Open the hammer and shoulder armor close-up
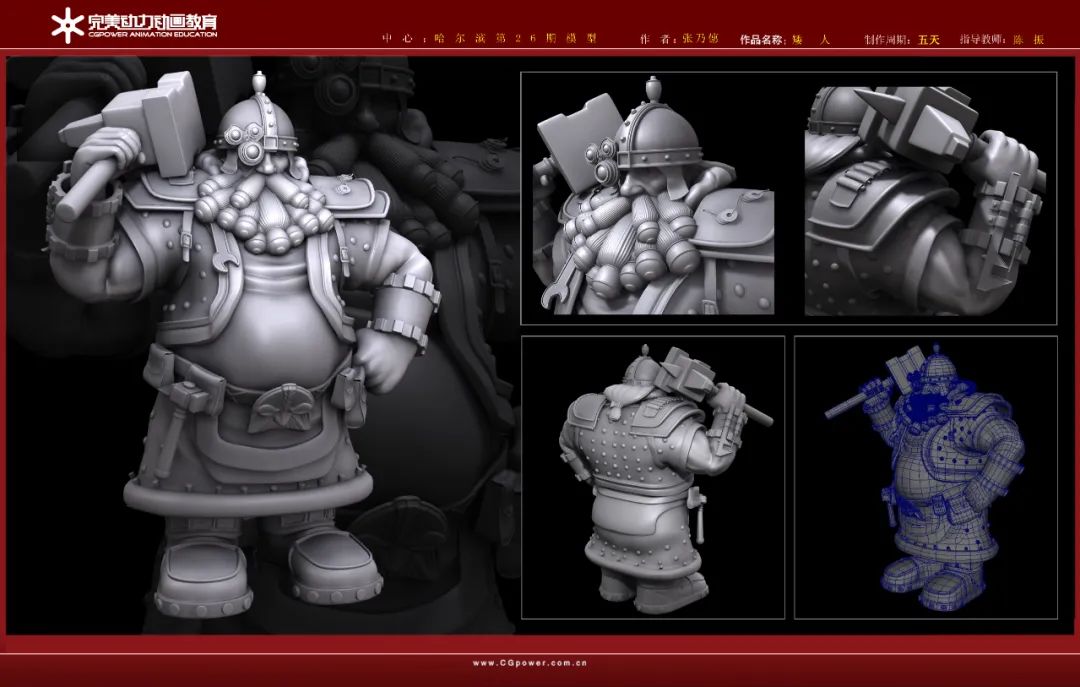Screen dimensions: 1080x687 pos(925,201)
